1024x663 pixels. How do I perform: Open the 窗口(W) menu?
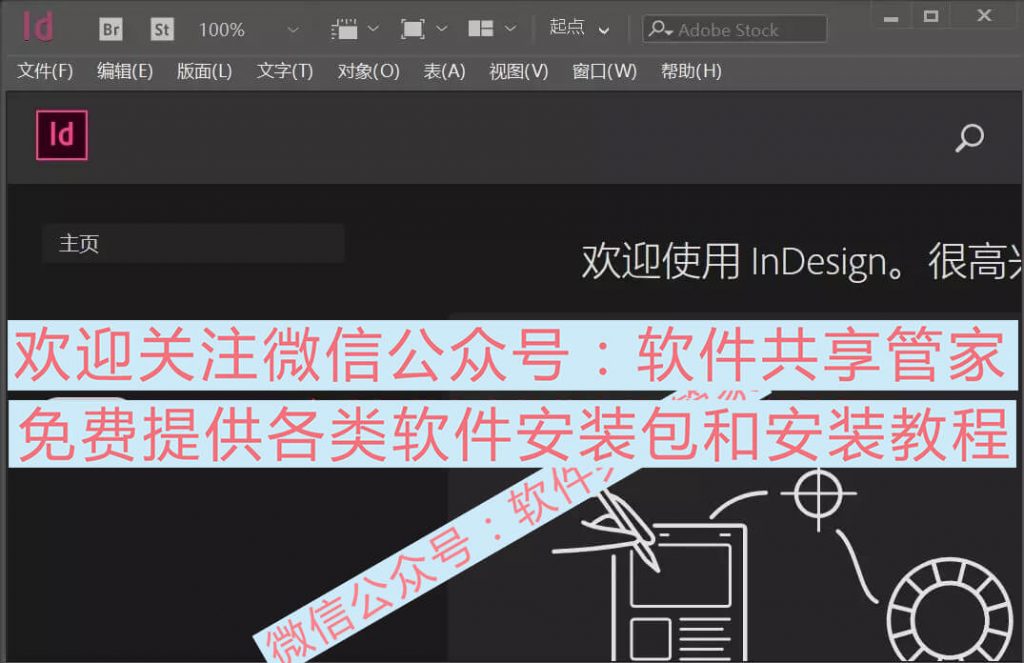pyautogui.click(x=604, y=71)
